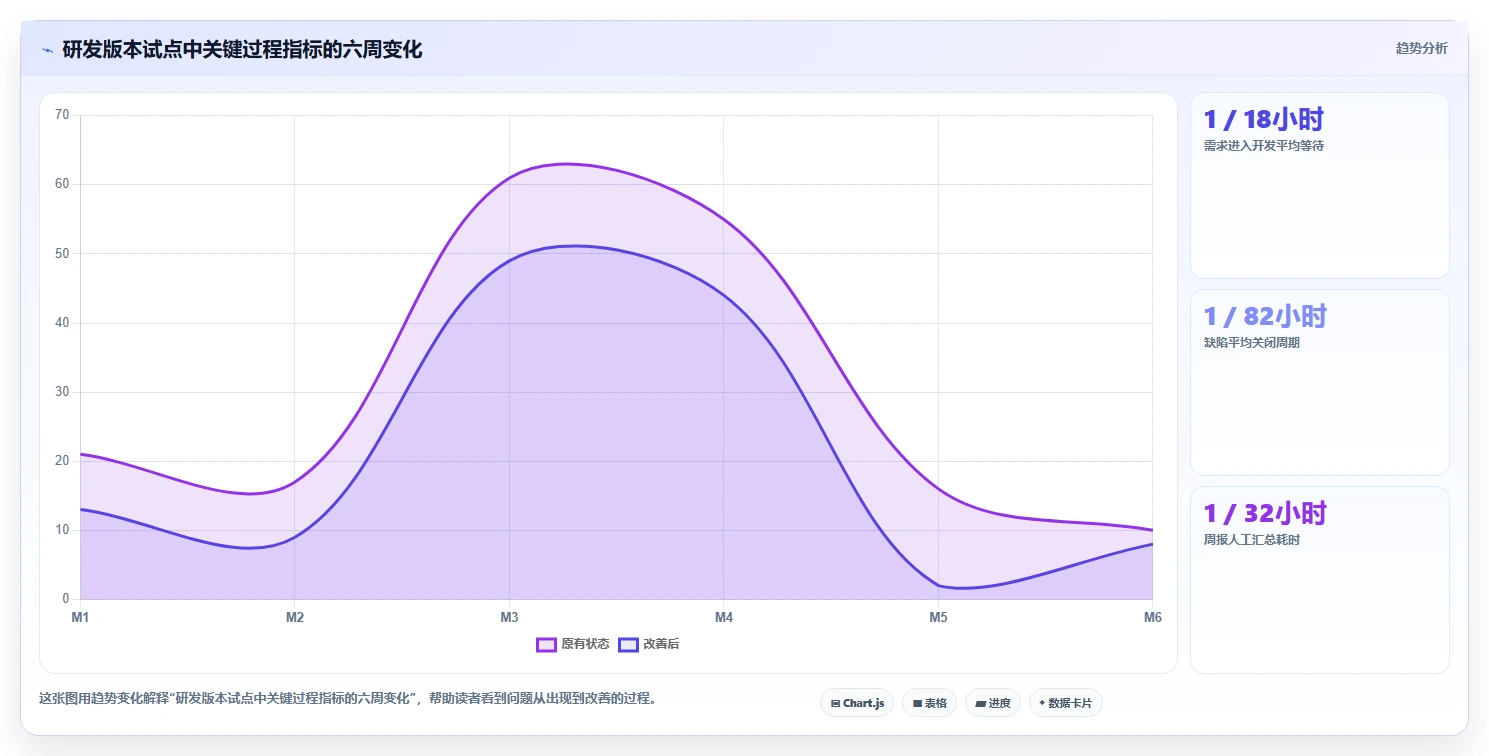Screen dimensions: 1489x756
Task: Open the 需求进入开发平均等待 metric card
Action: click(1319, 185)
